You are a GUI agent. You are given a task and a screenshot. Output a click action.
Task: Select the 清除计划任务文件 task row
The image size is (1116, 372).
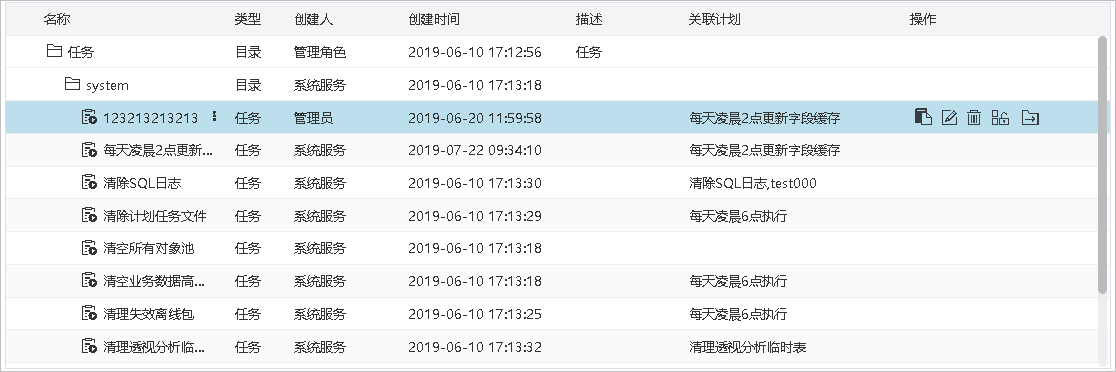point(552,216)
